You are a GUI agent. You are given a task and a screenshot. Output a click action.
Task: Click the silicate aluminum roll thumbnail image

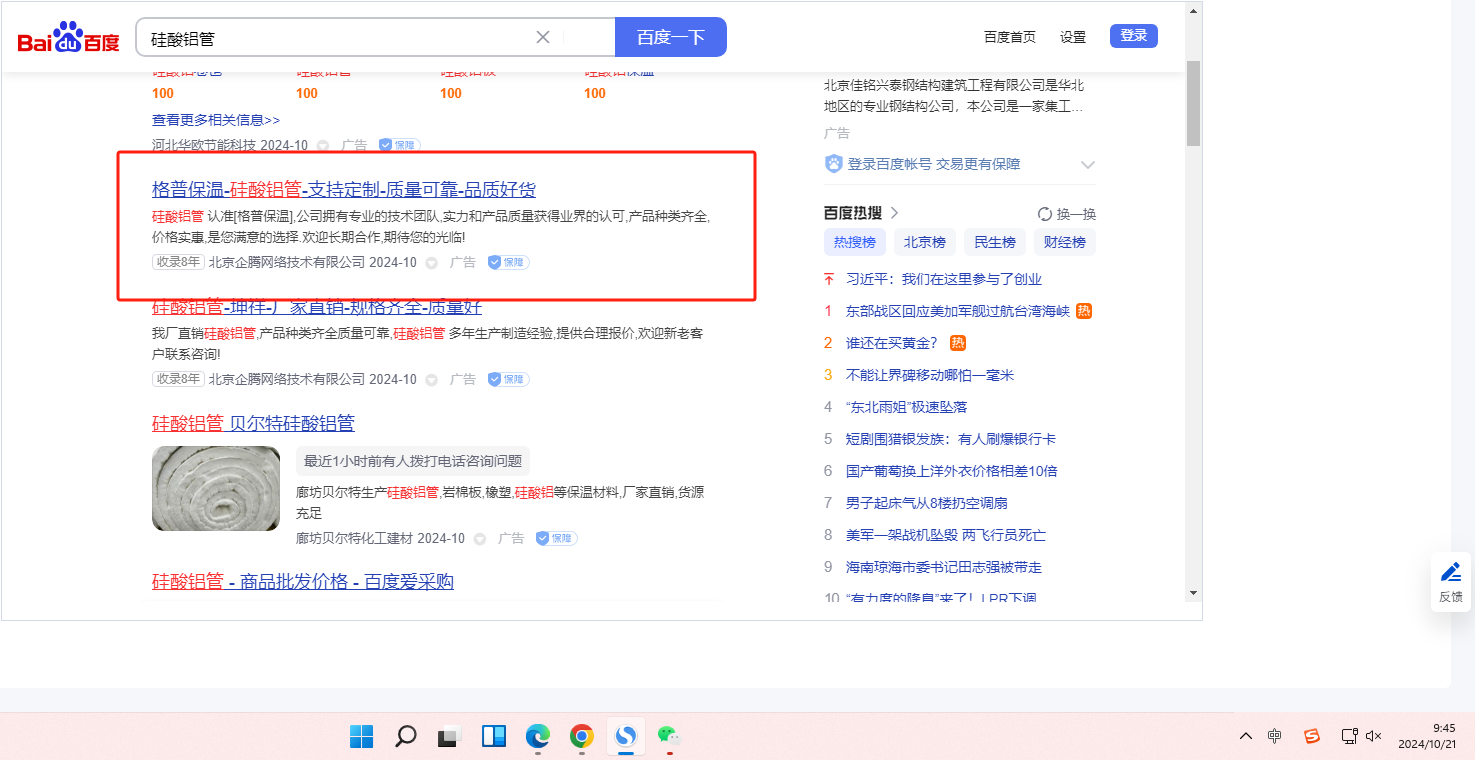(x=216, y=488)
